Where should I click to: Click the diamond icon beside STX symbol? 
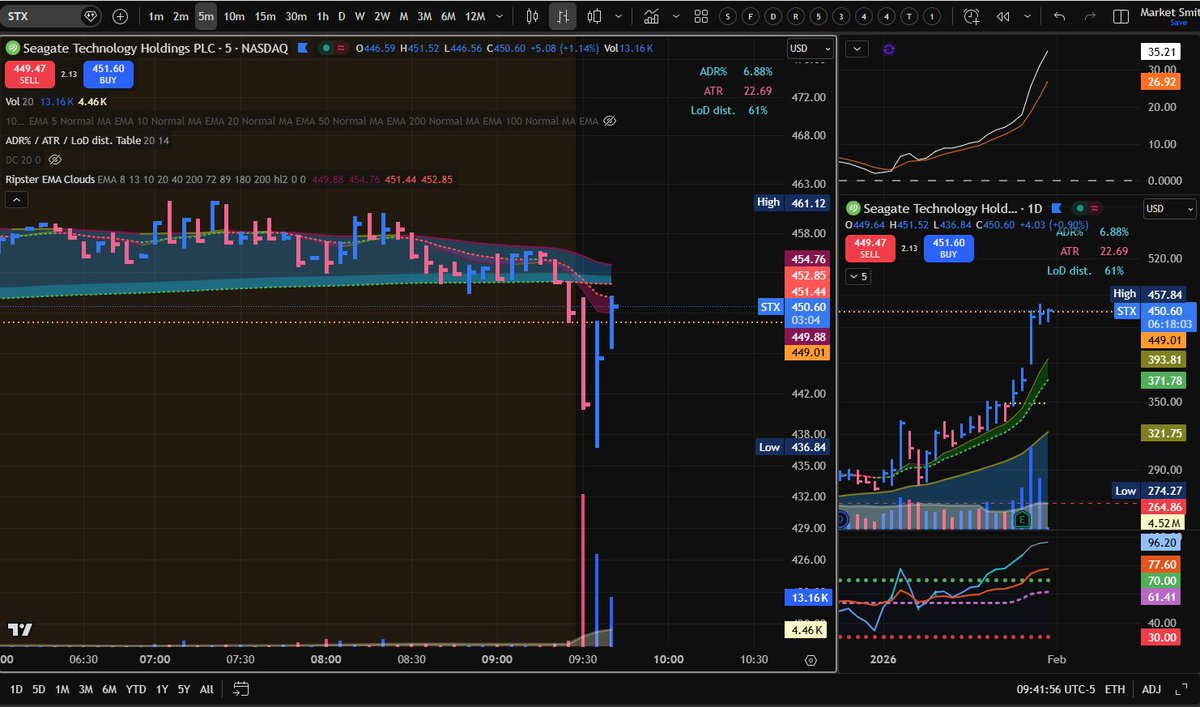click(x=90, y=16)
